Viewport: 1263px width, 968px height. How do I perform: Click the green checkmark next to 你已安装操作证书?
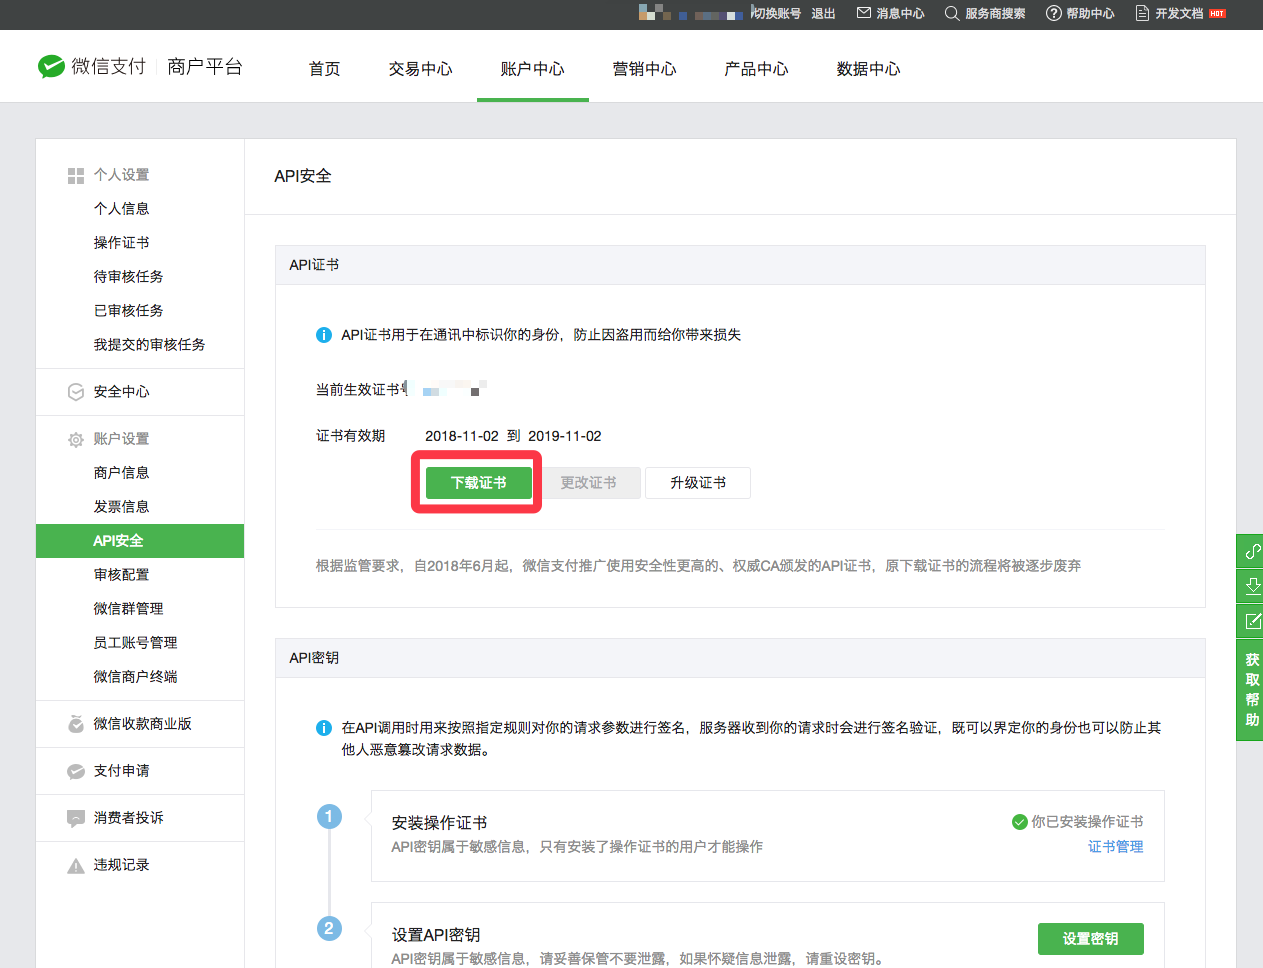[1019, 822]
